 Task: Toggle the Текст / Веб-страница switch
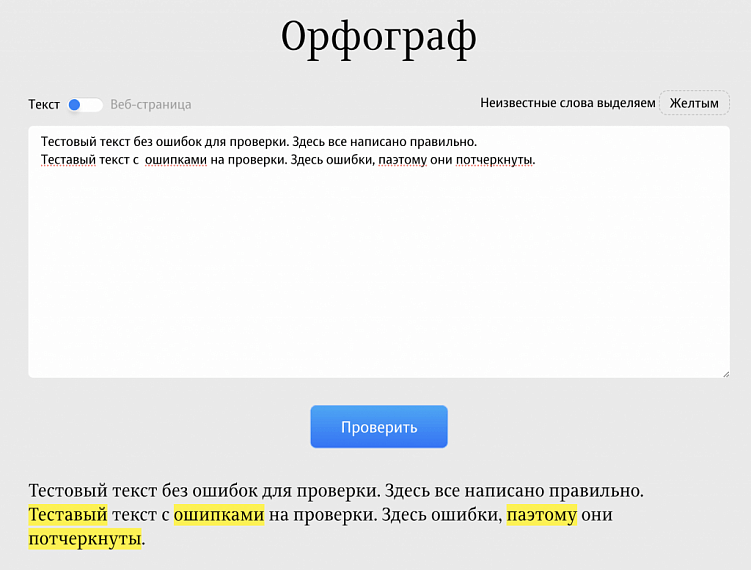[x=85, y=104]
